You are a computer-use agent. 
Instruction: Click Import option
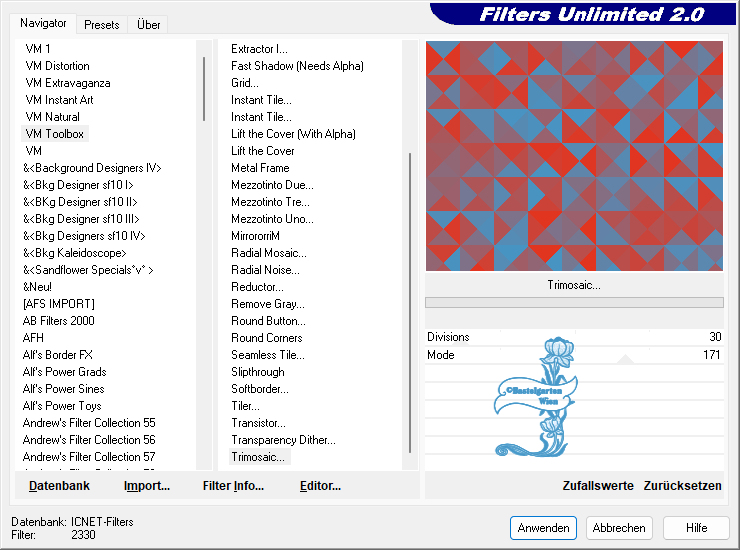[x=146, y=486]
